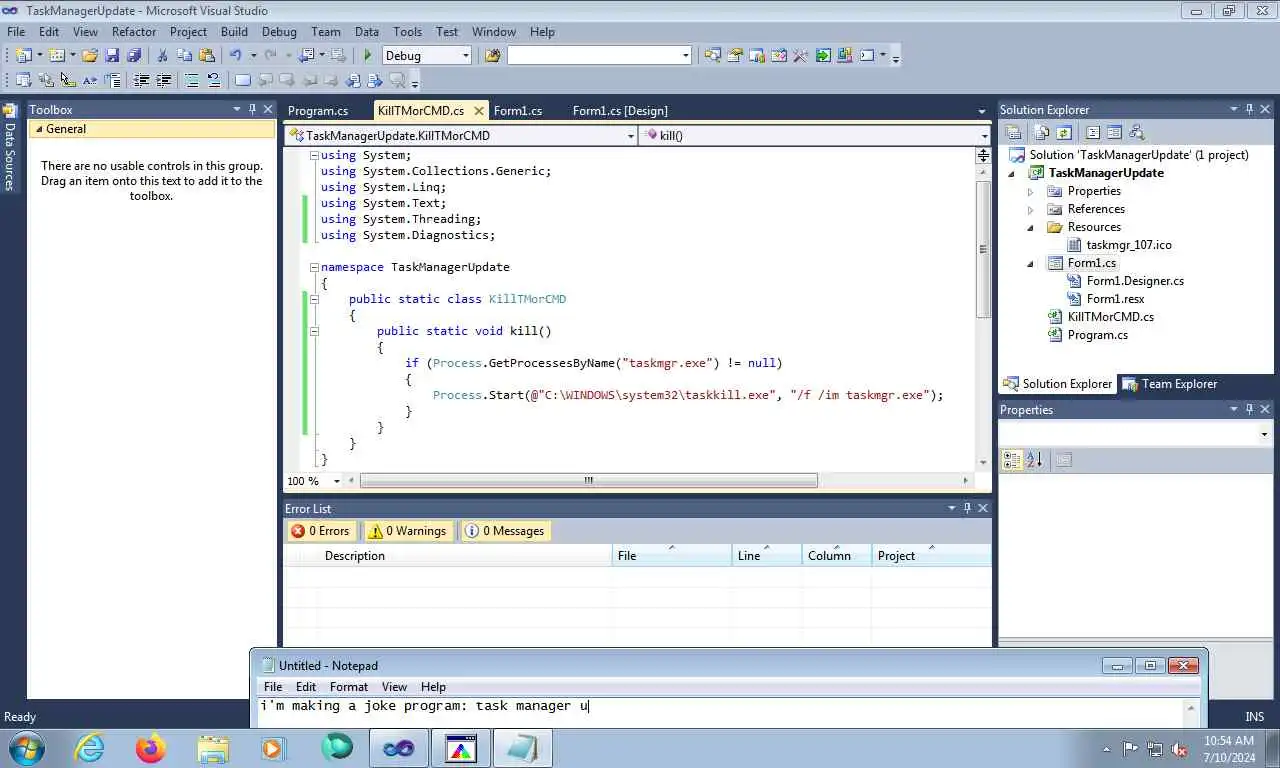Click the Properties icon in Solution Explorer toolbar
The image size is (1280, 768).
click(x=1013, y=132)
